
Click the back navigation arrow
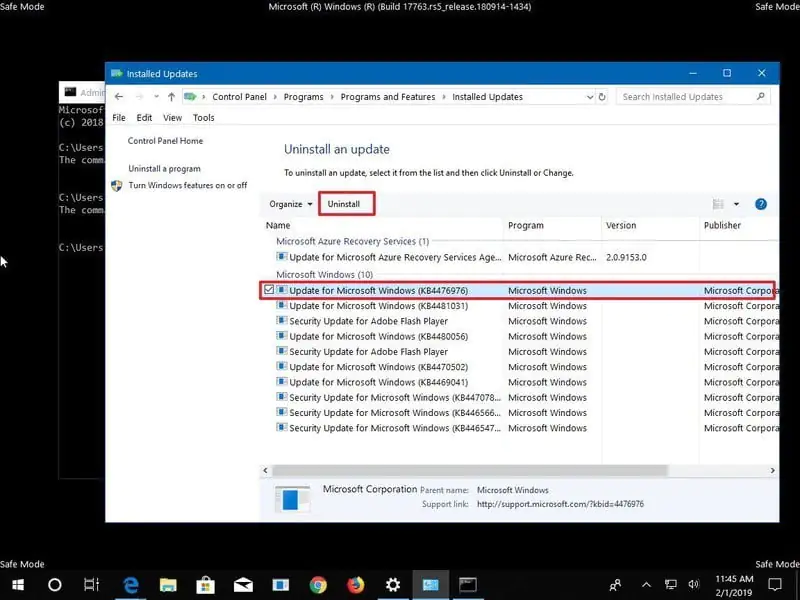pyautogui.click(x=119, y=97)
